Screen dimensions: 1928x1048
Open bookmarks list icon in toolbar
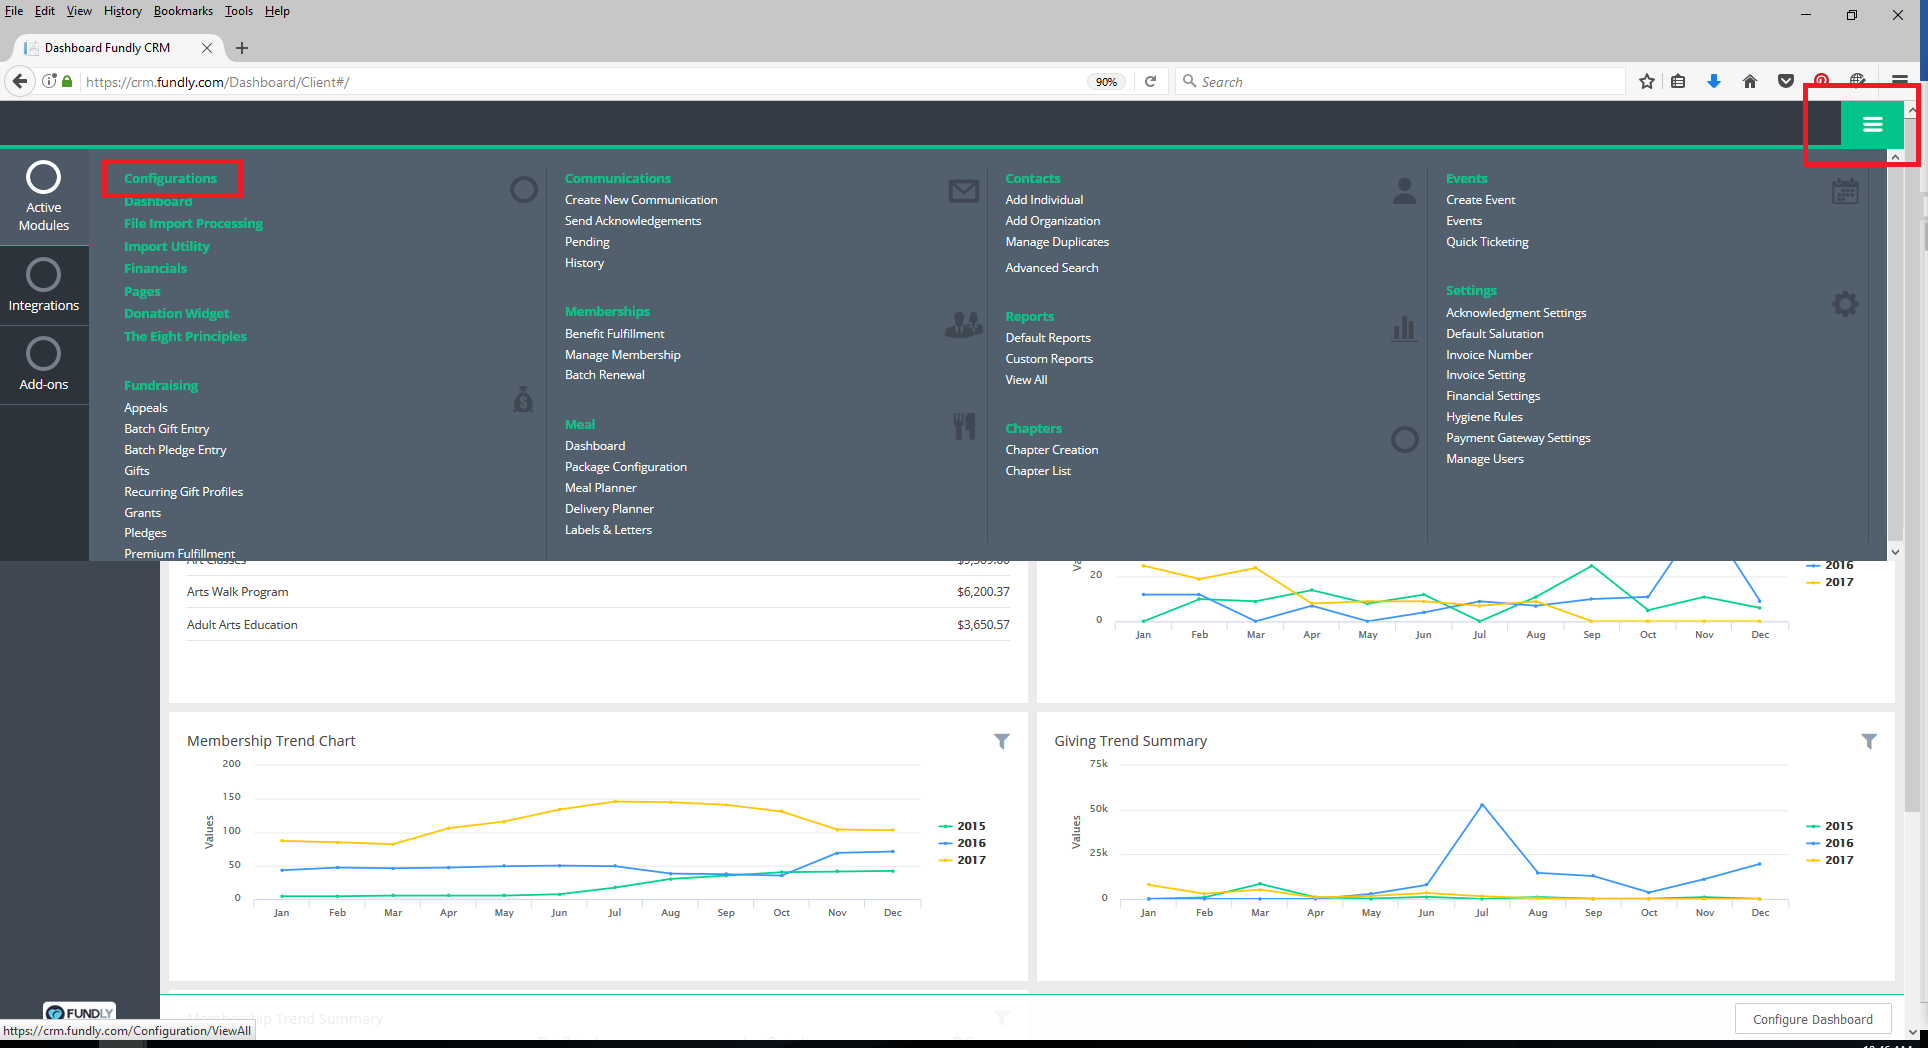pyautogui.click(x=1678, y=82)
